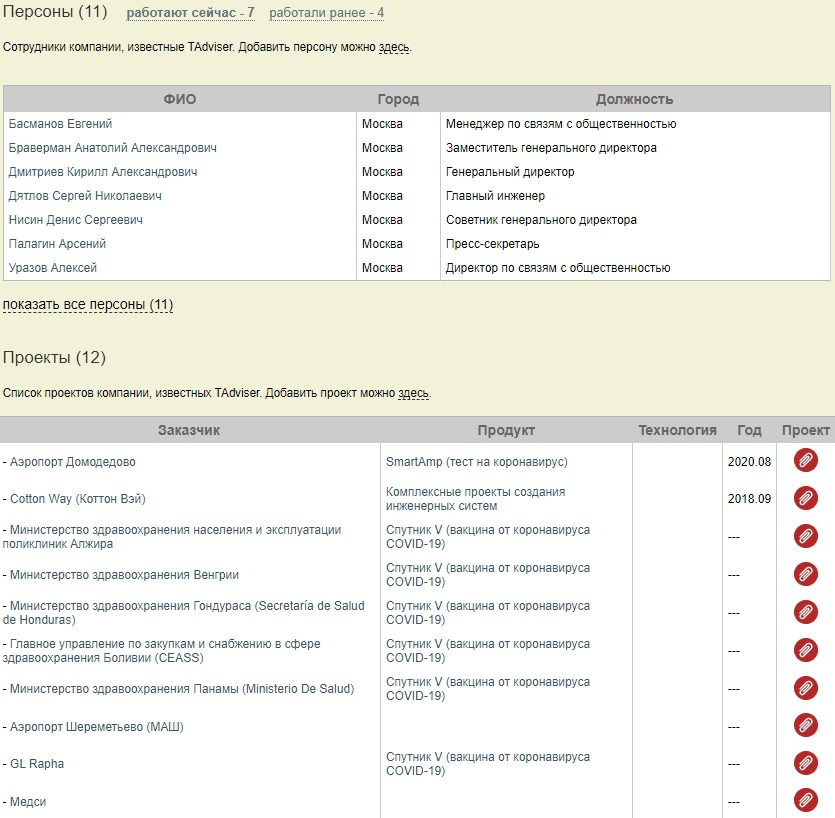835x818 pixels.
Task: Open SmartAmp (тест на коронавирус) product
Action: pos(476,462)
